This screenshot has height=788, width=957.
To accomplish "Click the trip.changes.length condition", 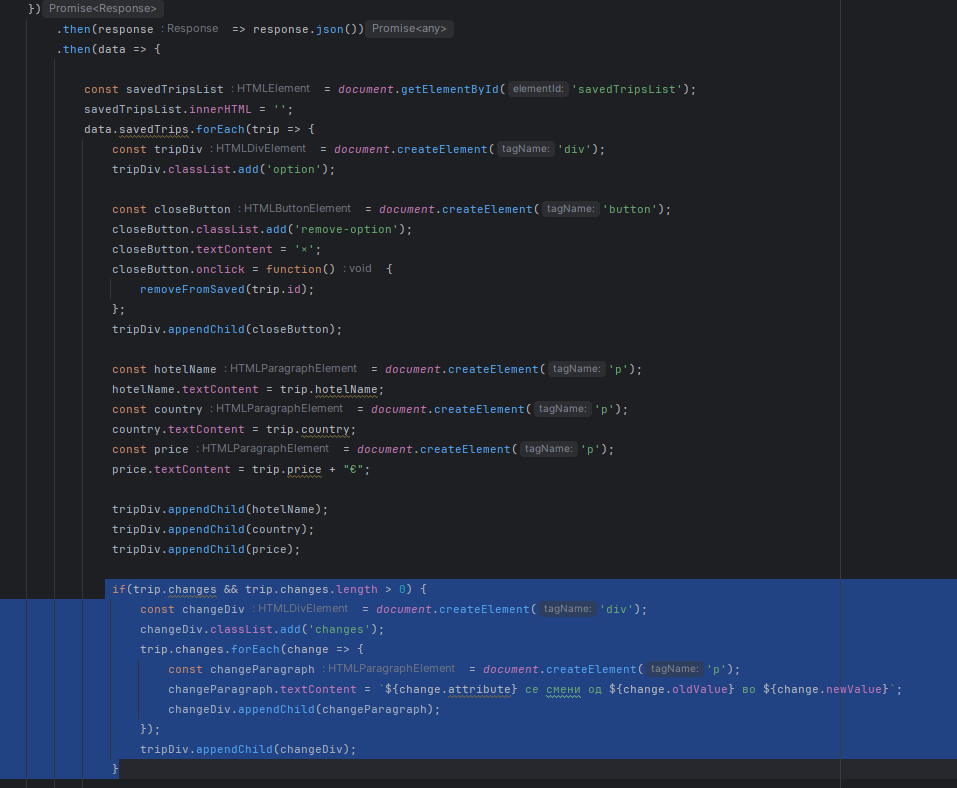I will coord(311,589).
